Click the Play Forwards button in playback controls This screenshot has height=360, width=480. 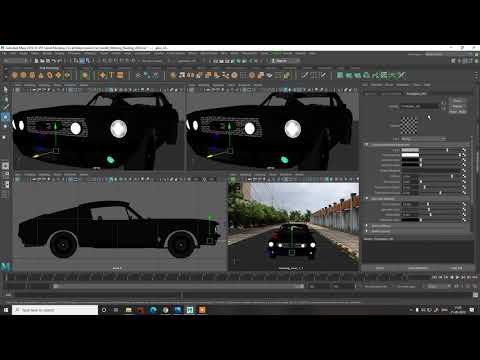click(x=458, y=277)
